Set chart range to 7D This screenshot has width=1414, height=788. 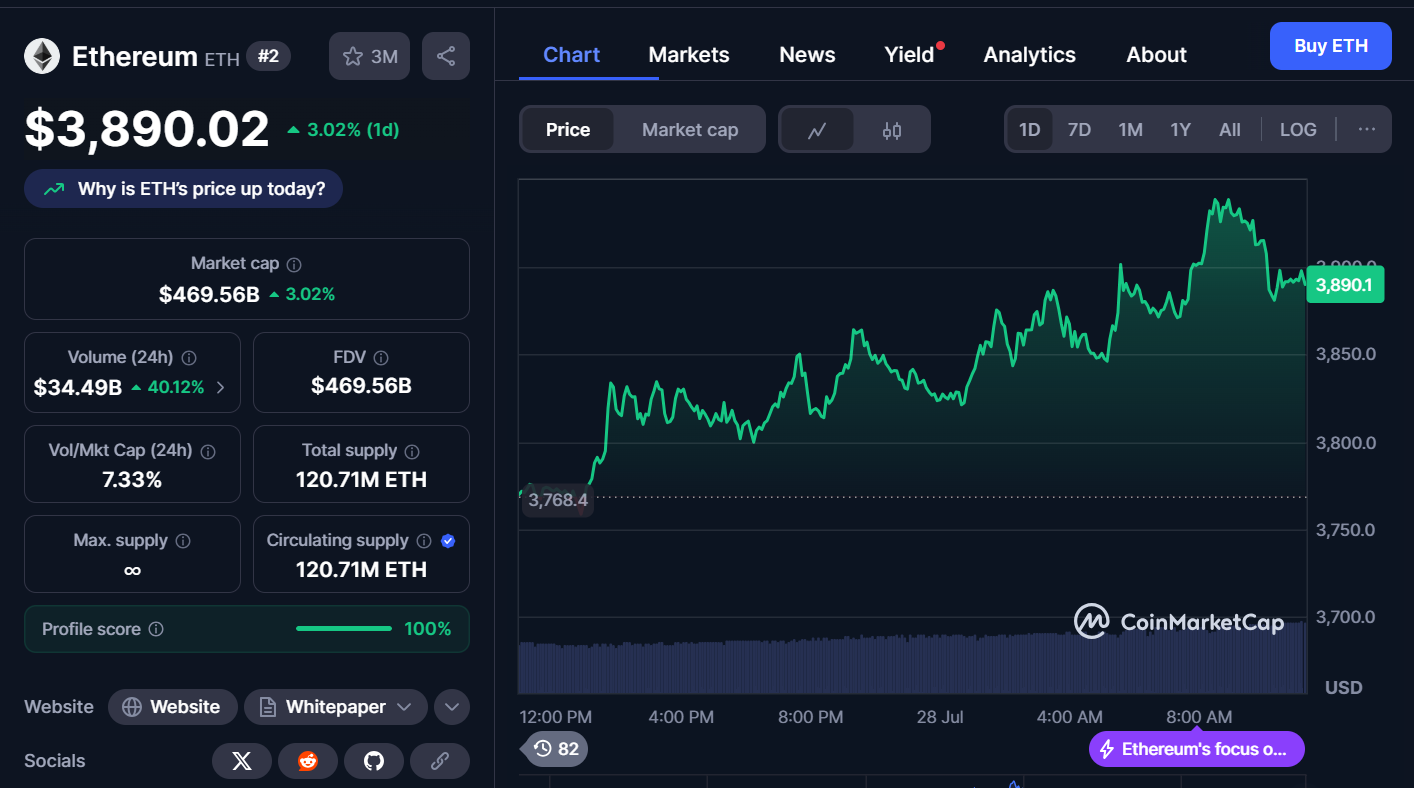pos(1079,130)
